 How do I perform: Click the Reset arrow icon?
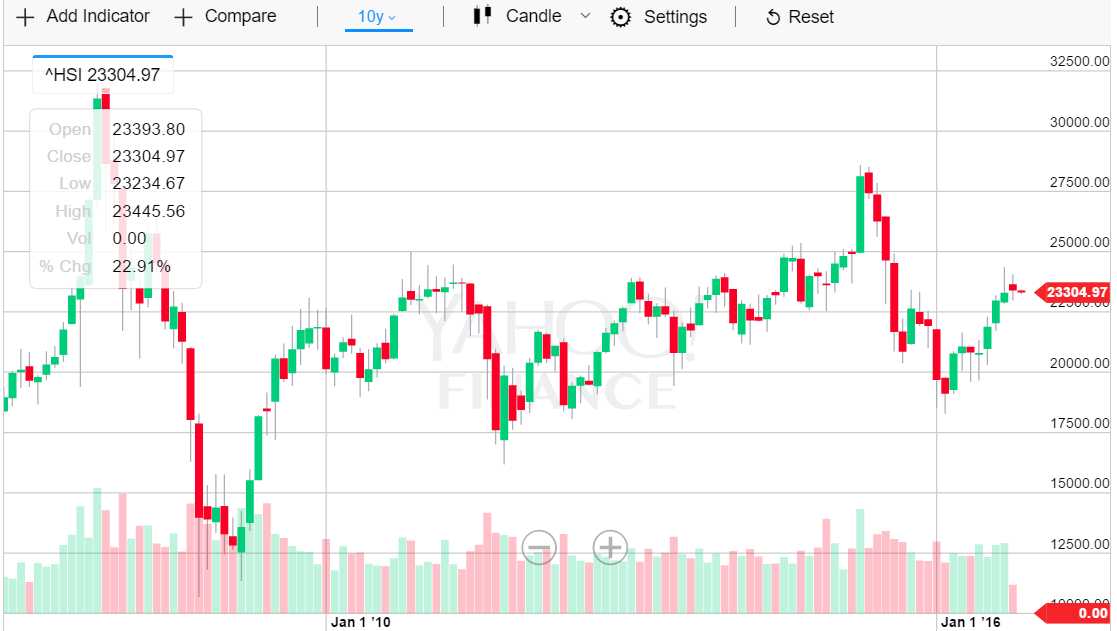tap(772, 18)
